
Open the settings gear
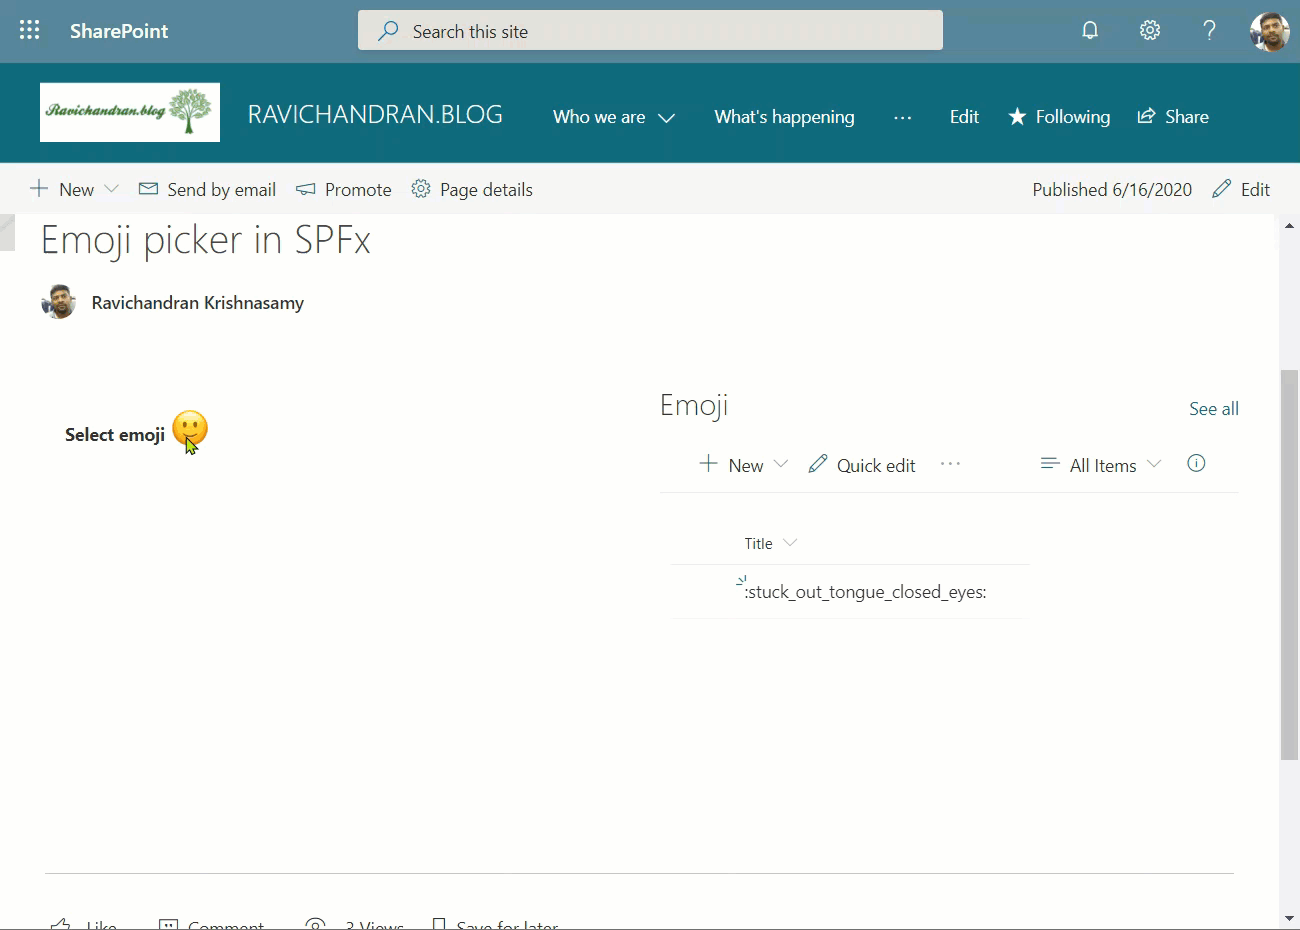(x=1150, y=31)
